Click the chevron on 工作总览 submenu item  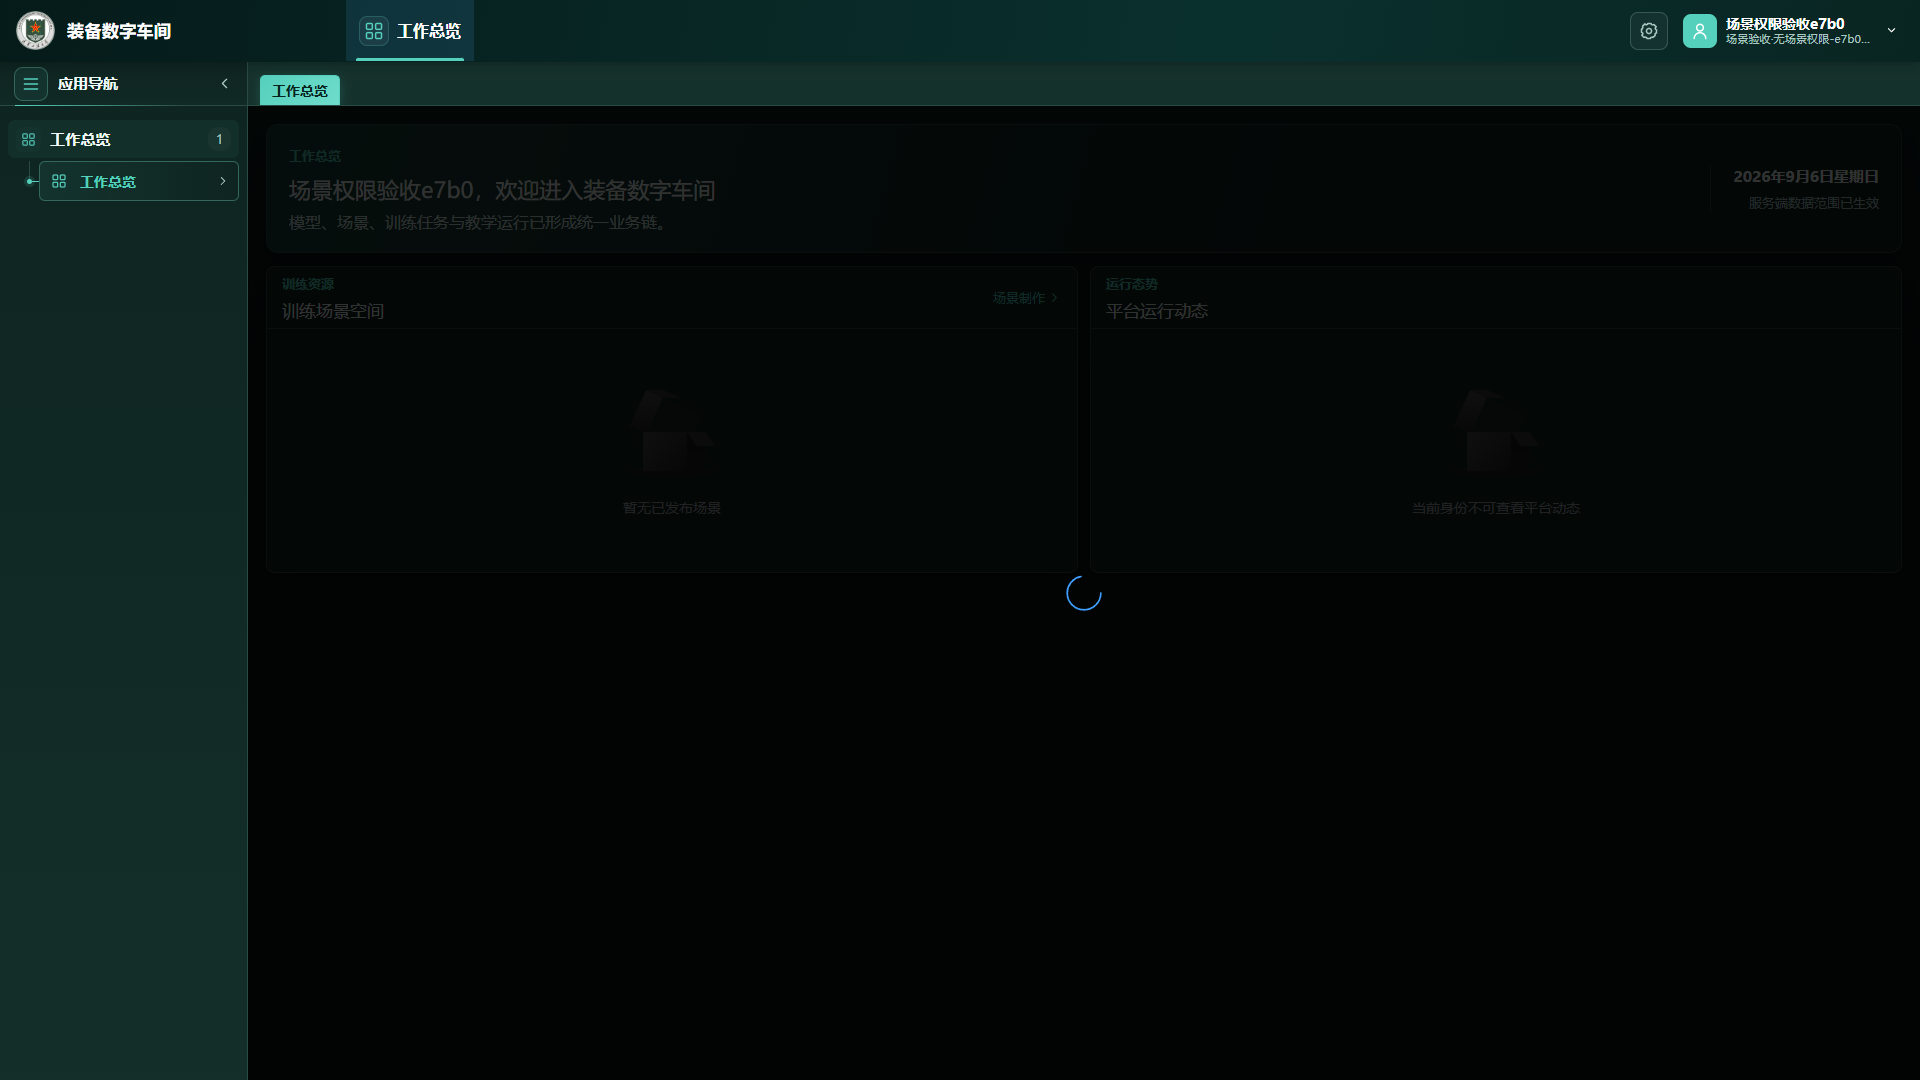tap(223, 181)
